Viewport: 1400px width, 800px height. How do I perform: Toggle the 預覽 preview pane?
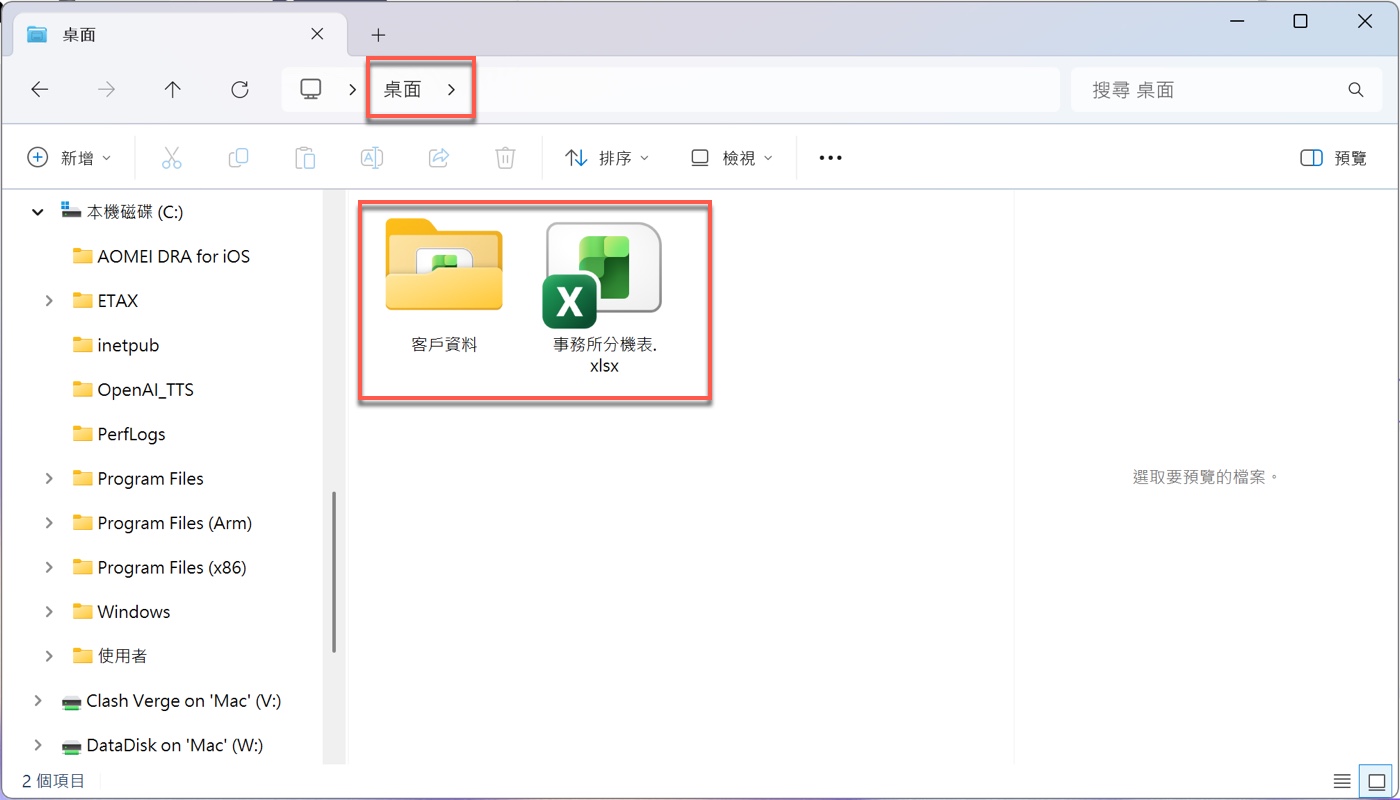pos(1332,157)
